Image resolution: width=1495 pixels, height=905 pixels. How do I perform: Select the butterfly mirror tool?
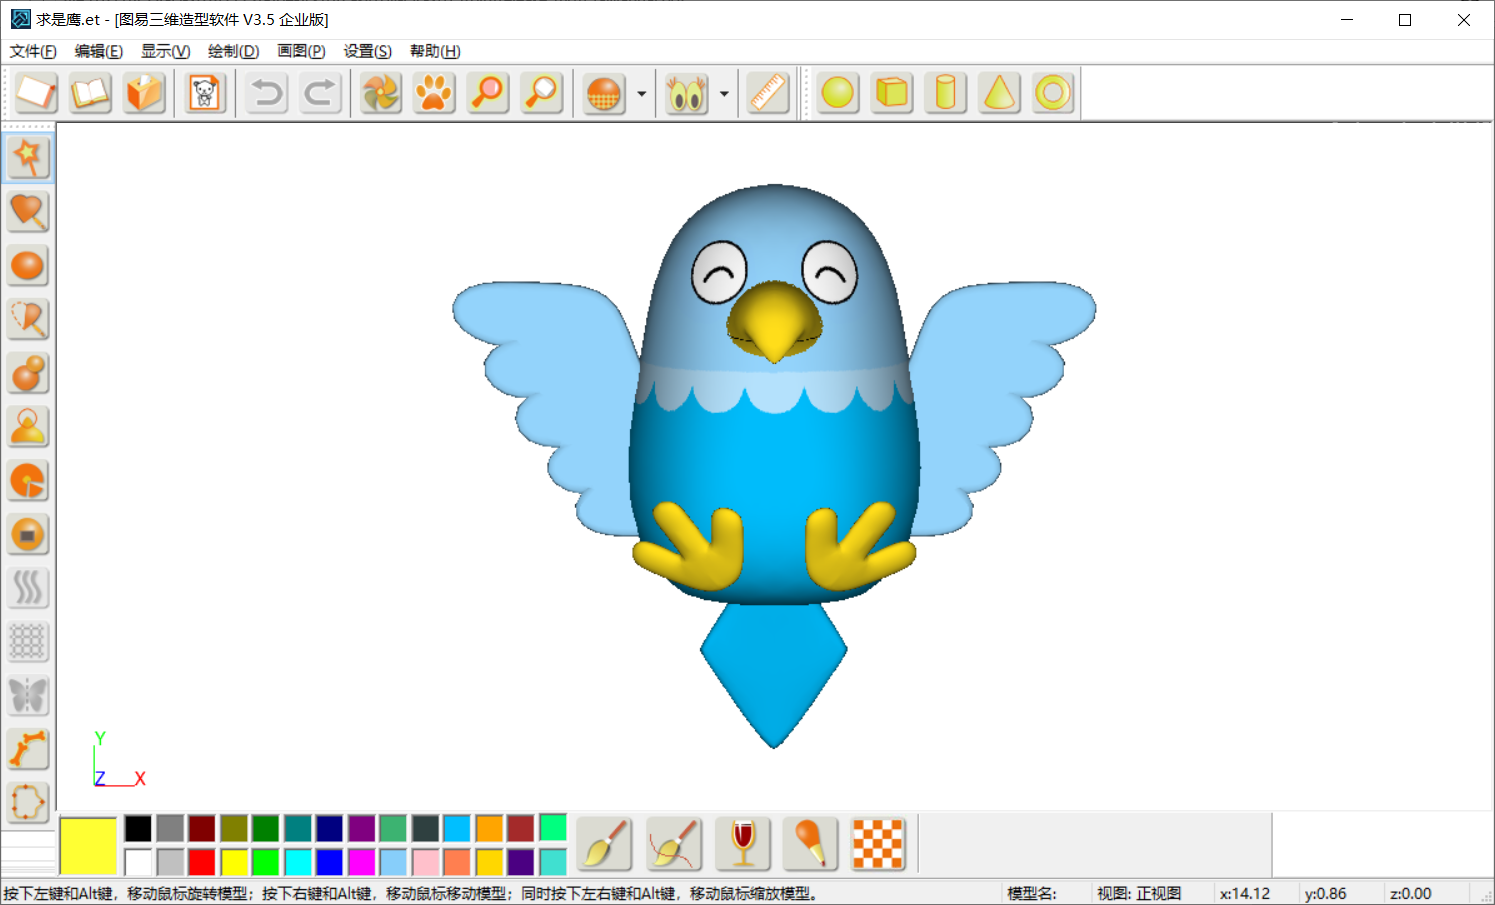[x=28, y=696]
